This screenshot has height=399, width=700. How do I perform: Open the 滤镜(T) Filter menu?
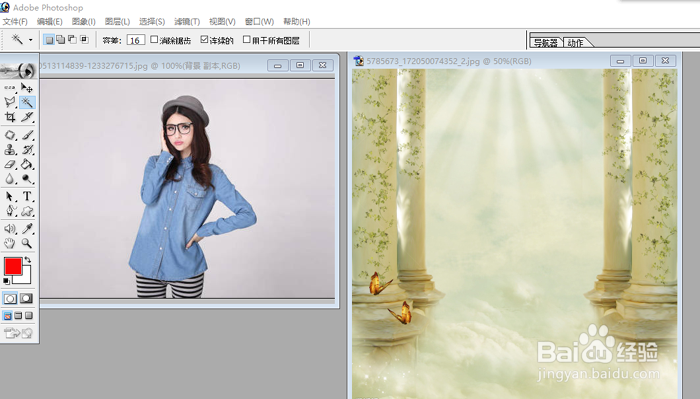point(187,21)
